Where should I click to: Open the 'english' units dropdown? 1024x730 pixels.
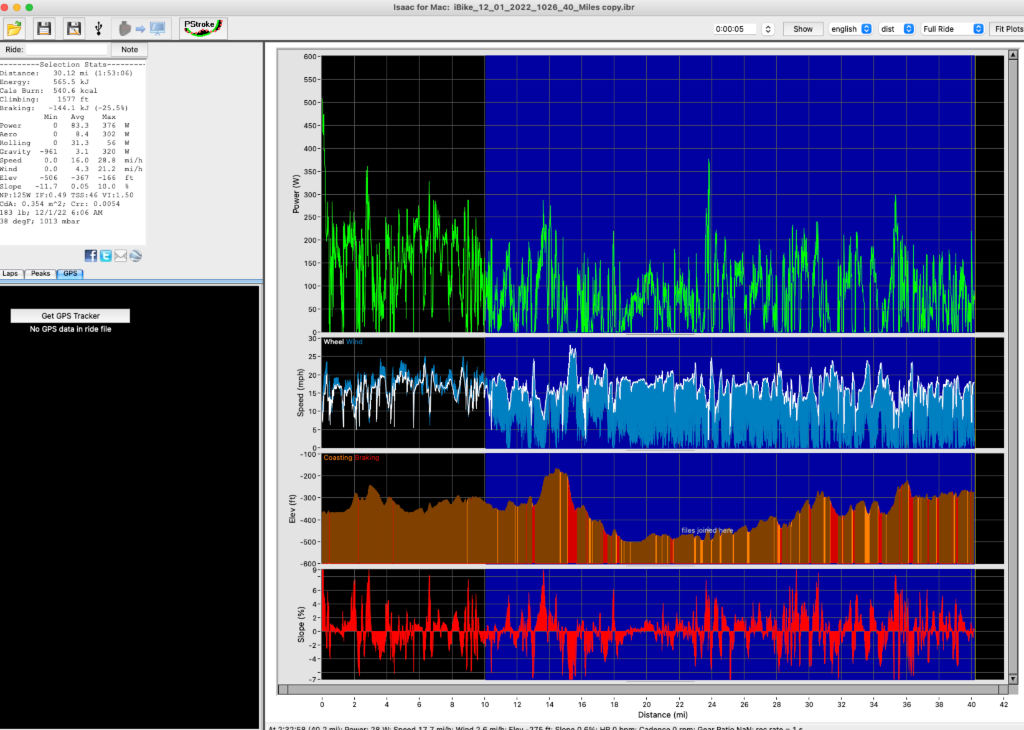click(850, 28)
